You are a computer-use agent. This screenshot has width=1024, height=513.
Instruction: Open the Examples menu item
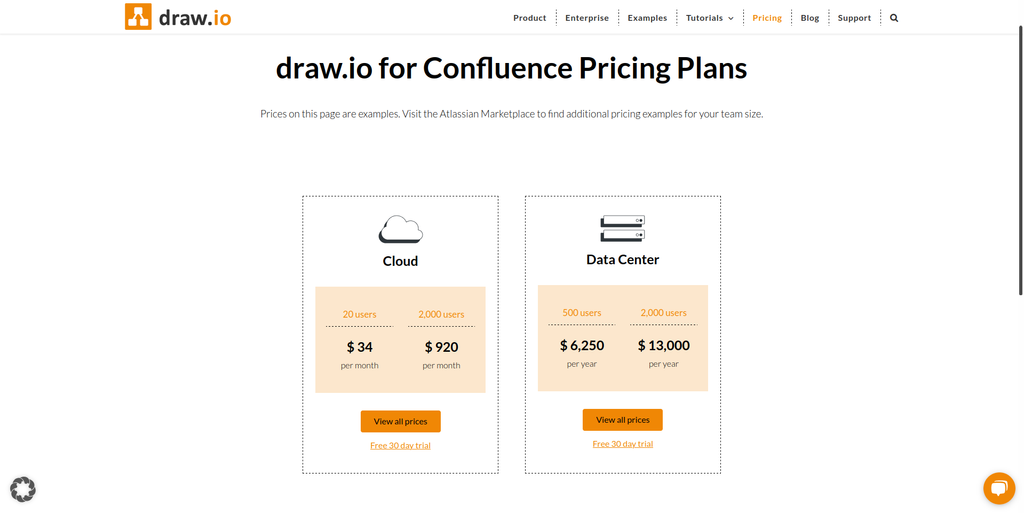pos(647,18)
